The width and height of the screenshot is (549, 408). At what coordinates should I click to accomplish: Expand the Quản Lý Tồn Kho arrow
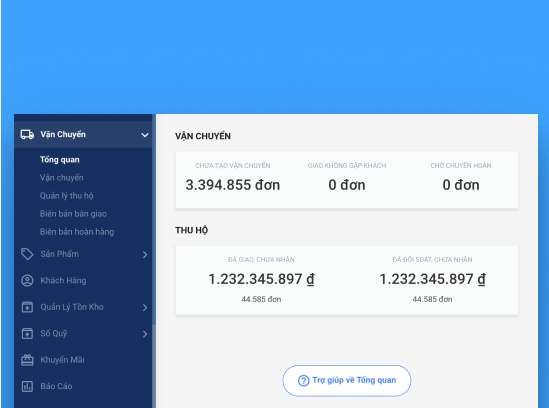click(x=145, y=307)
